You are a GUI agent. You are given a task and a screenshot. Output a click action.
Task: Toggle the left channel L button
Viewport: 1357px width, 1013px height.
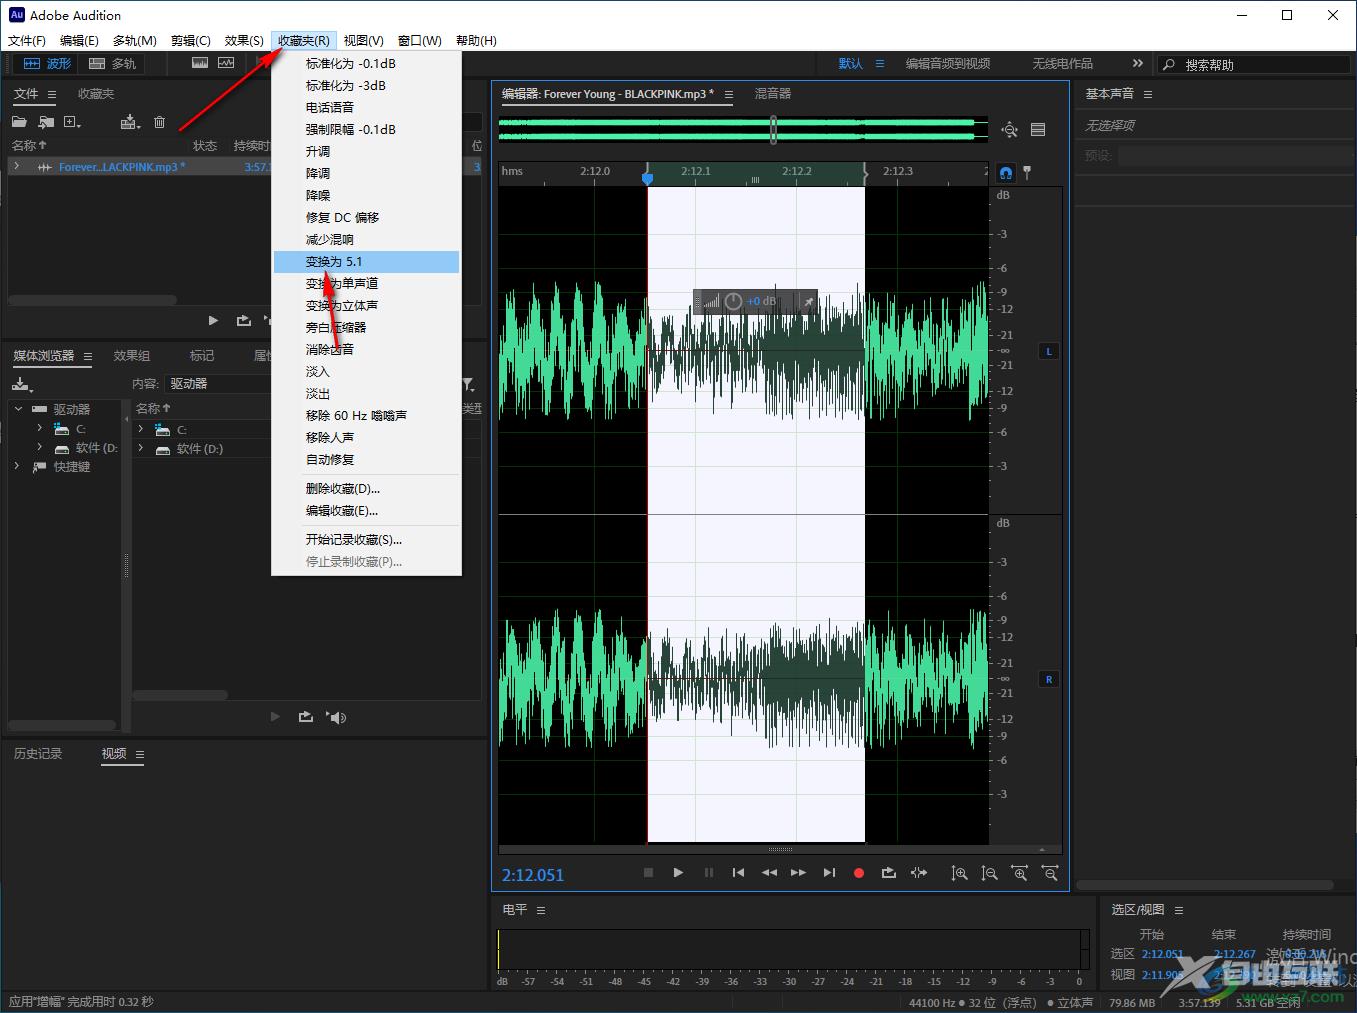click(1048, 351)
